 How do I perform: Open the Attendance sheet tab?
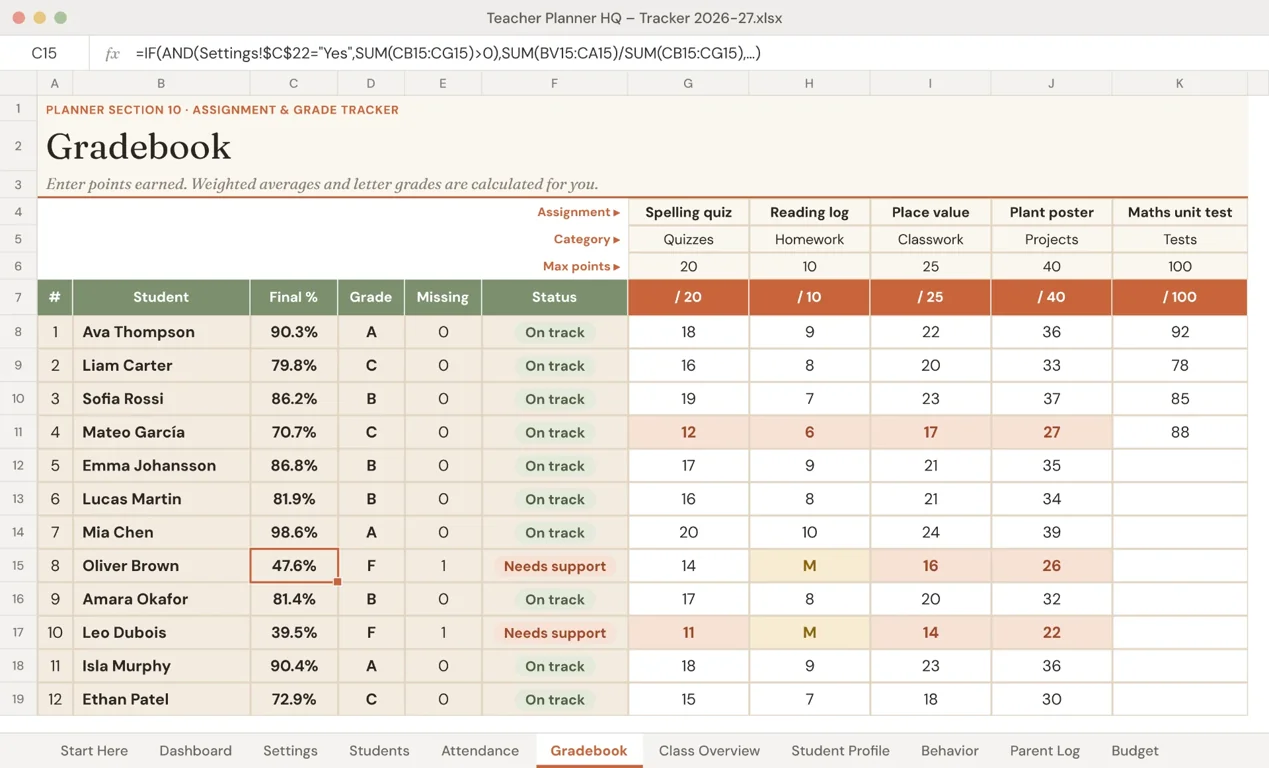[x=480, y=751]
